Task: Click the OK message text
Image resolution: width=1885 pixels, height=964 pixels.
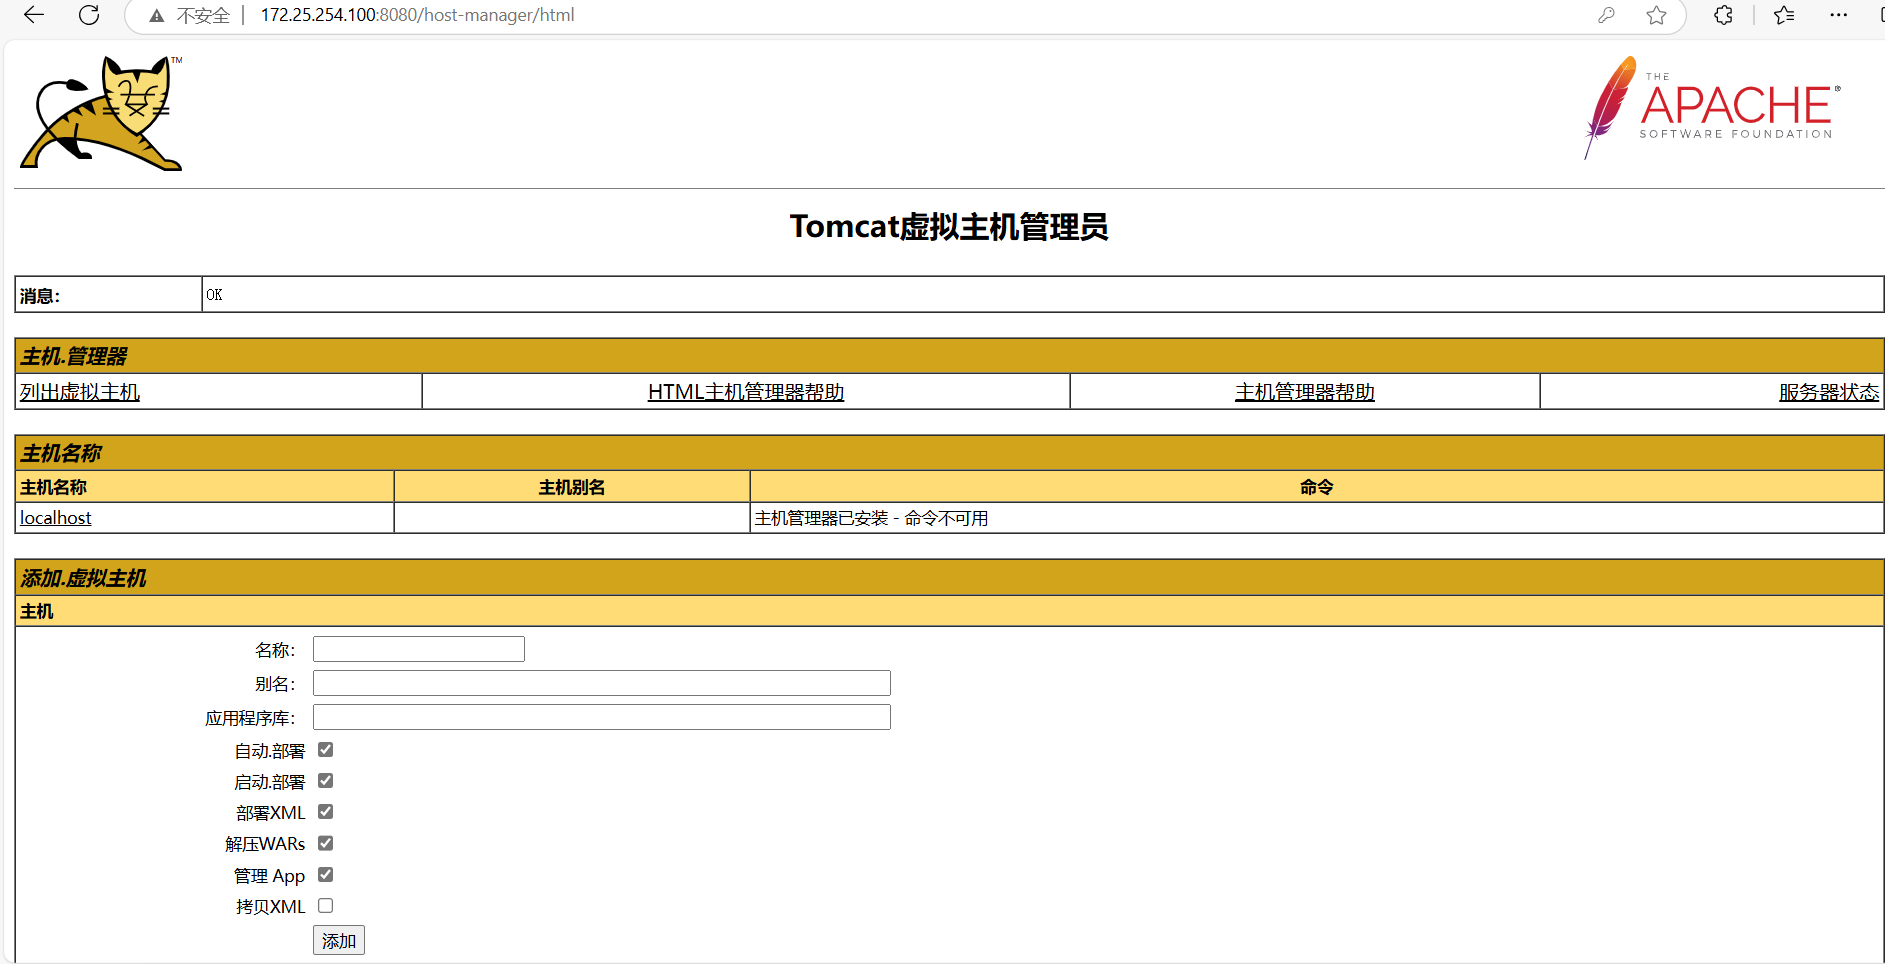Action: click(214, 295)
